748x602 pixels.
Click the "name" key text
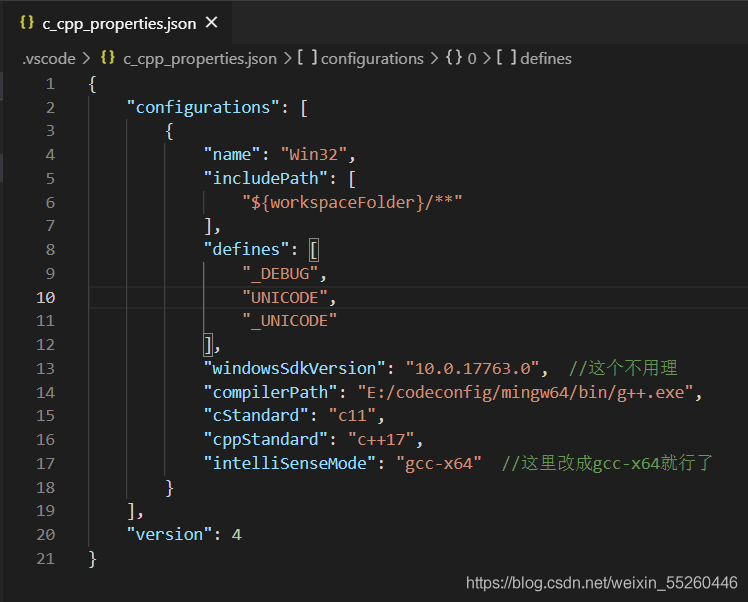click(x=232, y=155)
